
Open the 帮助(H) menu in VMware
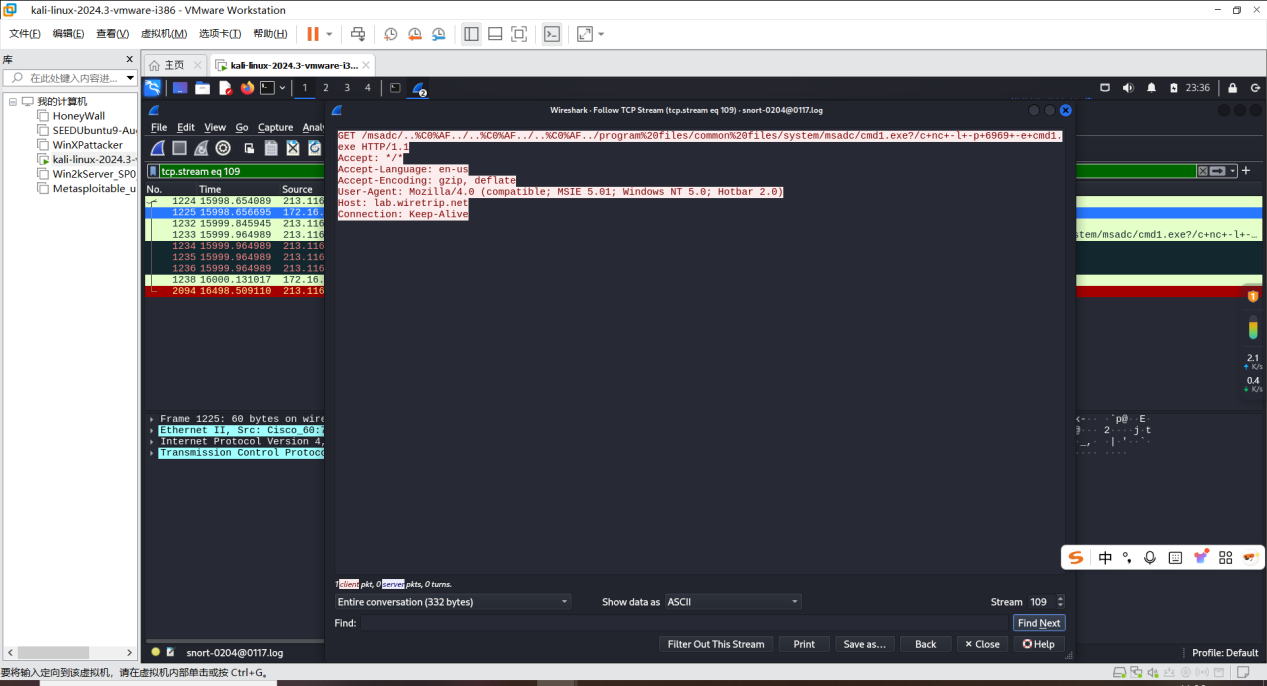coord(270,34)
